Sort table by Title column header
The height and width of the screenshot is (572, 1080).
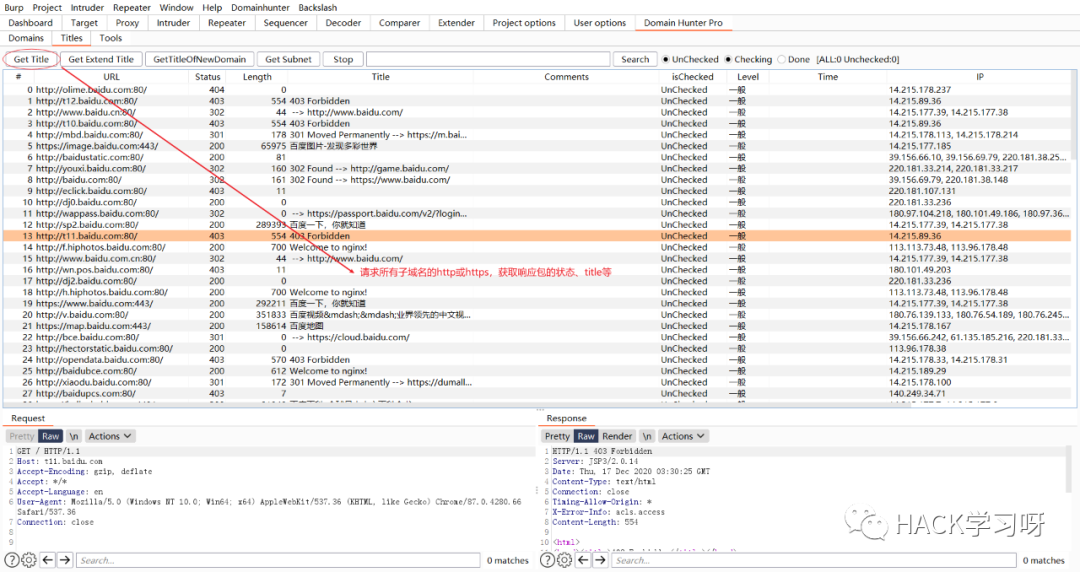[x=380, y=76]
